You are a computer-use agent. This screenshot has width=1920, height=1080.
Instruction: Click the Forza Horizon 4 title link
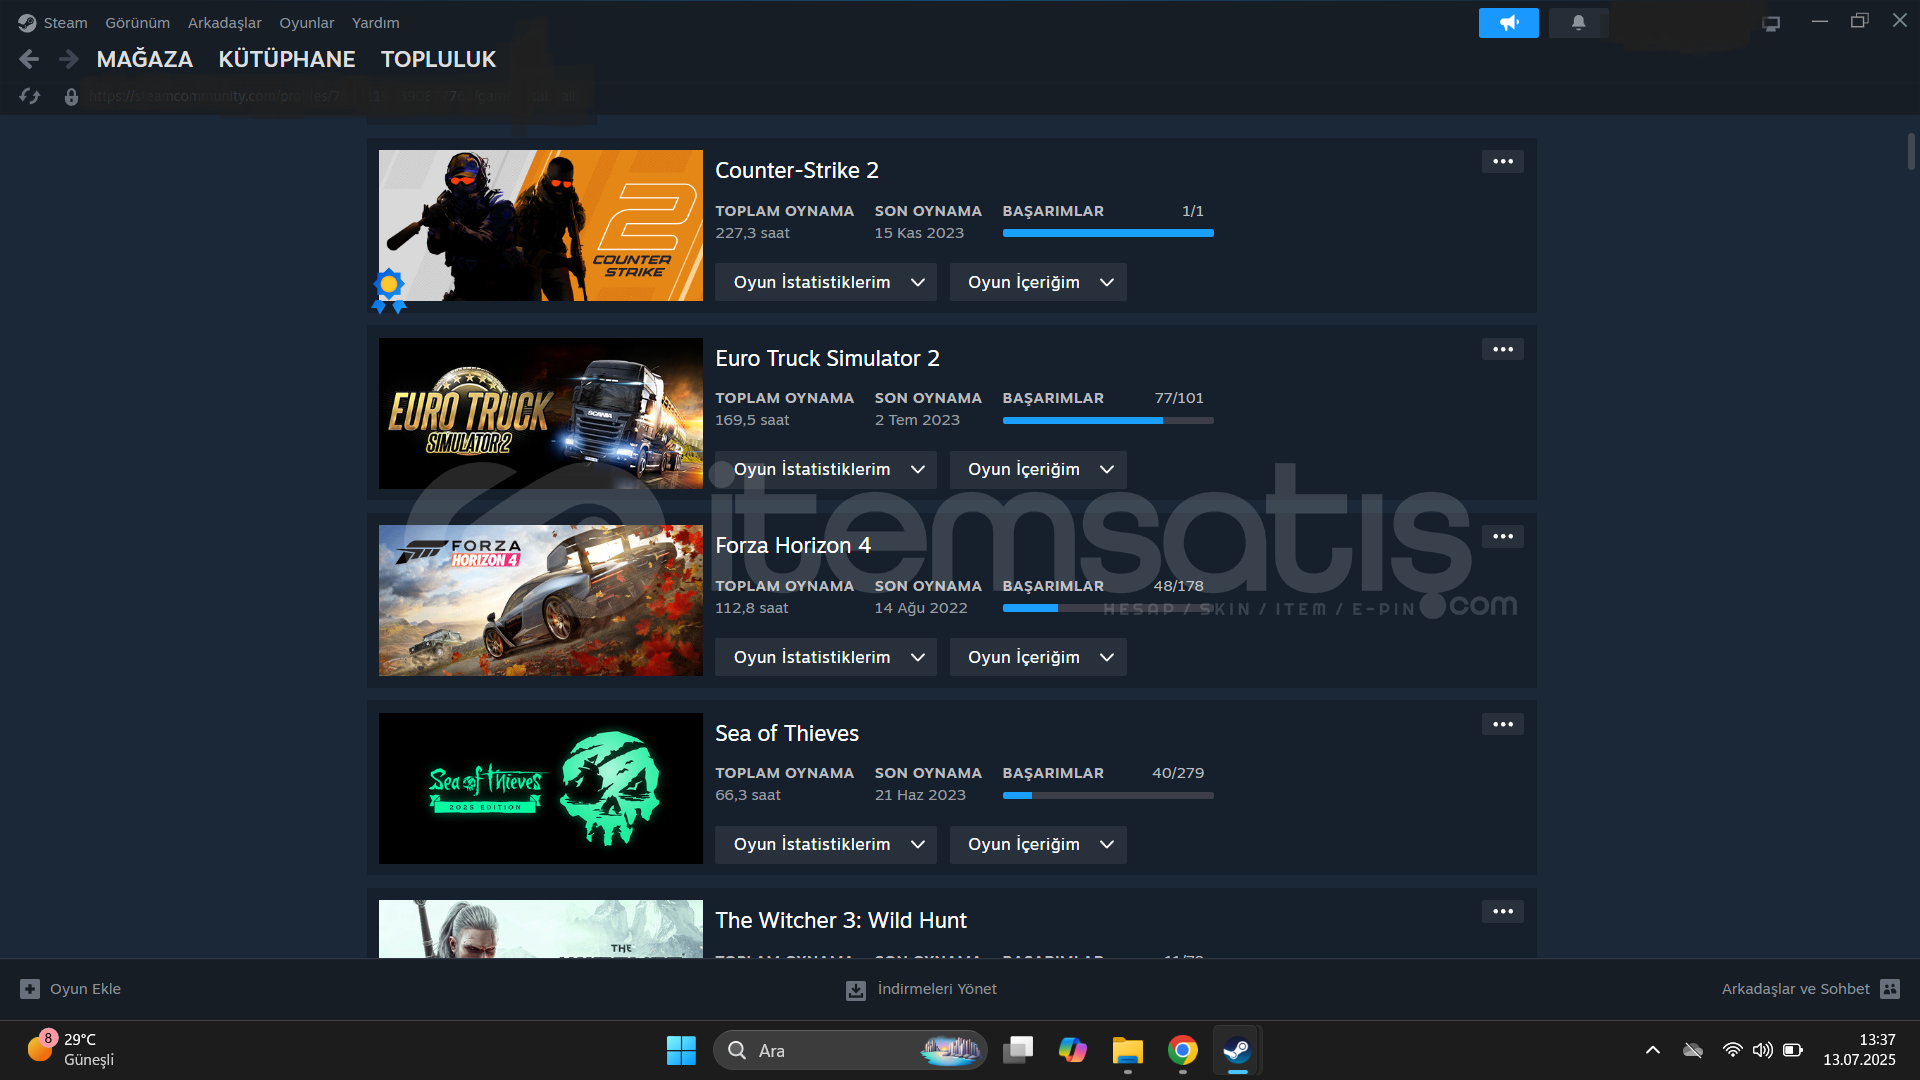click(793, 545)
